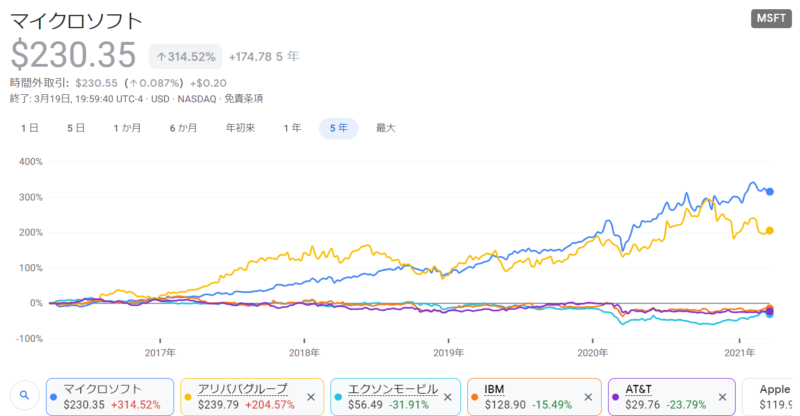Click the 2018年 axis label
This screenshot has height=416, width=800.
[x=304, y=353]
